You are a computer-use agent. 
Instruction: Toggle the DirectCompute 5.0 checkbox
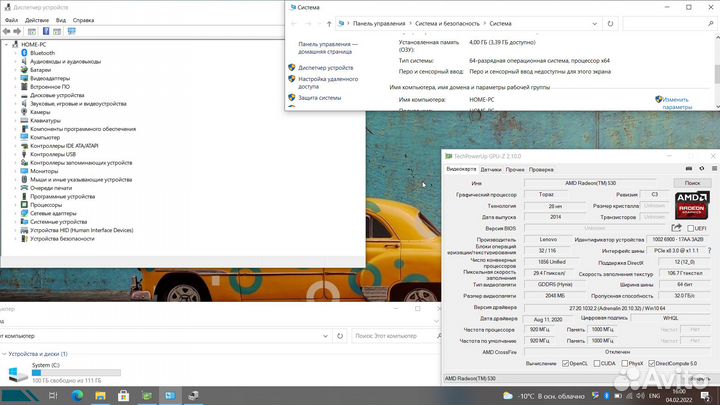coord(651,364)
